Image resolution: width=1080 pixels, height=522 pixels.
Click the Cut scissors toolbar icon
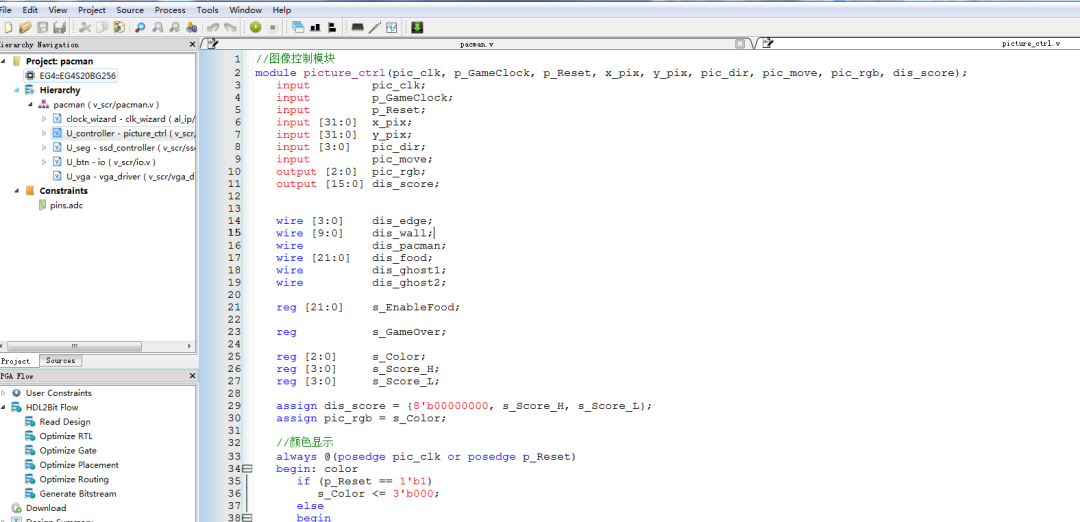pyautogui.click(x=85, y=27)
